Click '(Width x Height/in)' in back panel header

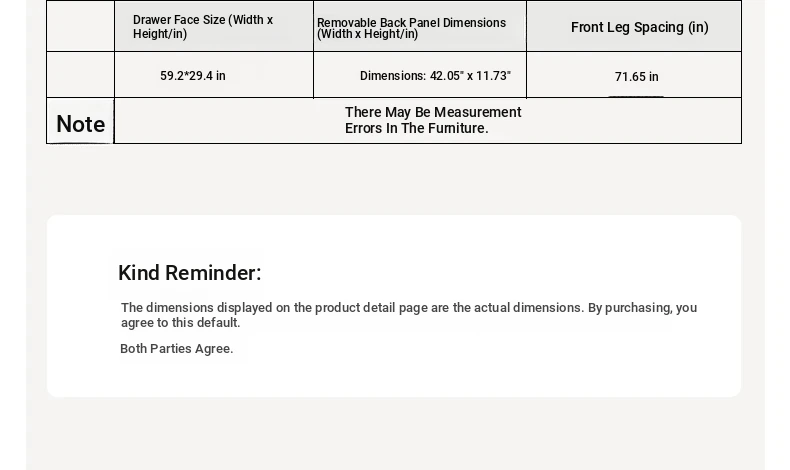point(367,34)
